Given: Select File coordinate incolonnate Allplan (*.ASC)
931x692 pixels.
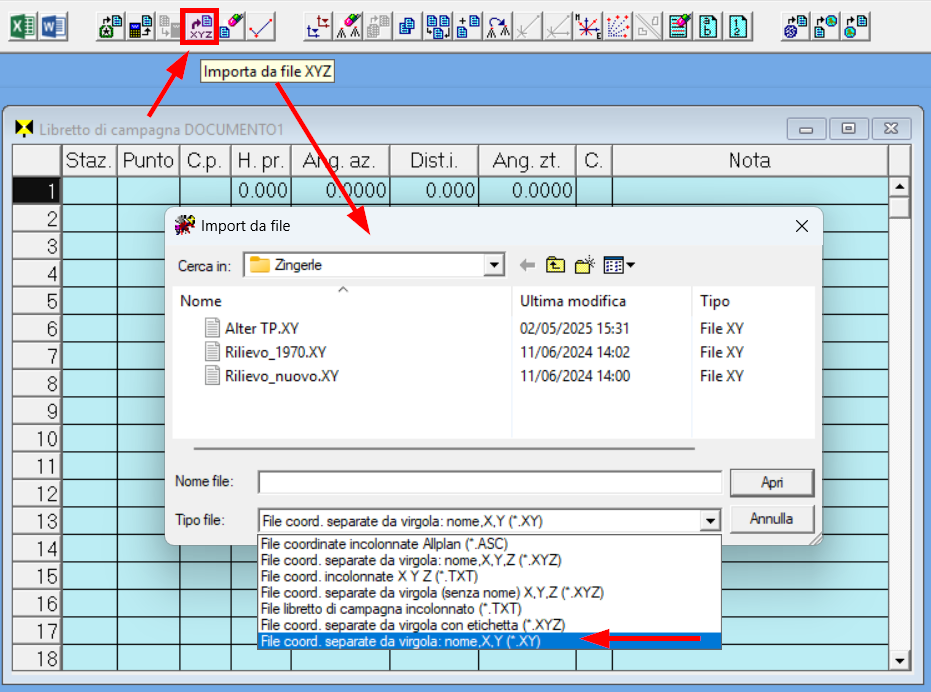Looking at the screenshot, I should (x=384, y=544).
